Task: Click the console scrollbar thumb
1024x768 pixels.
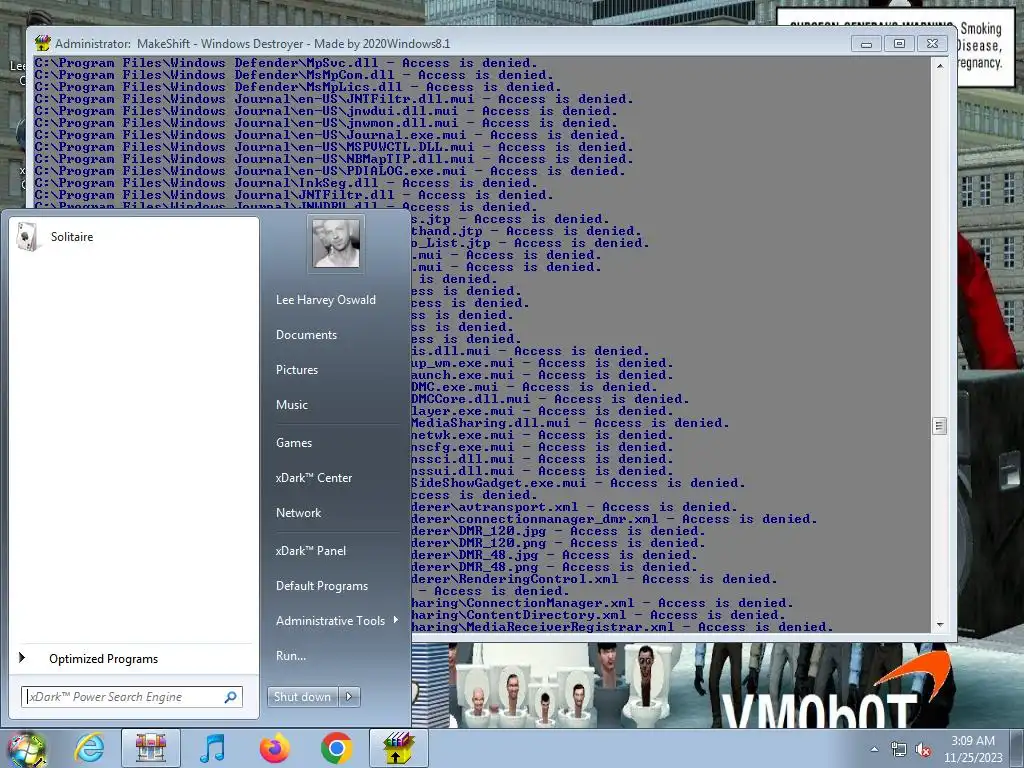Action: coord(940,426)
